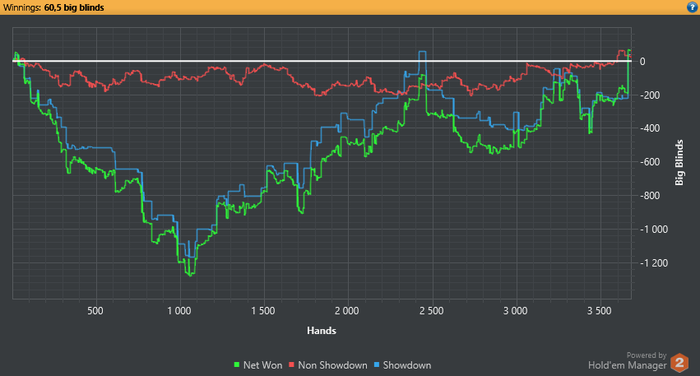The image size is (700, 376).
Task: Click the 'Powered by' caption text
Action: point(646,355)
